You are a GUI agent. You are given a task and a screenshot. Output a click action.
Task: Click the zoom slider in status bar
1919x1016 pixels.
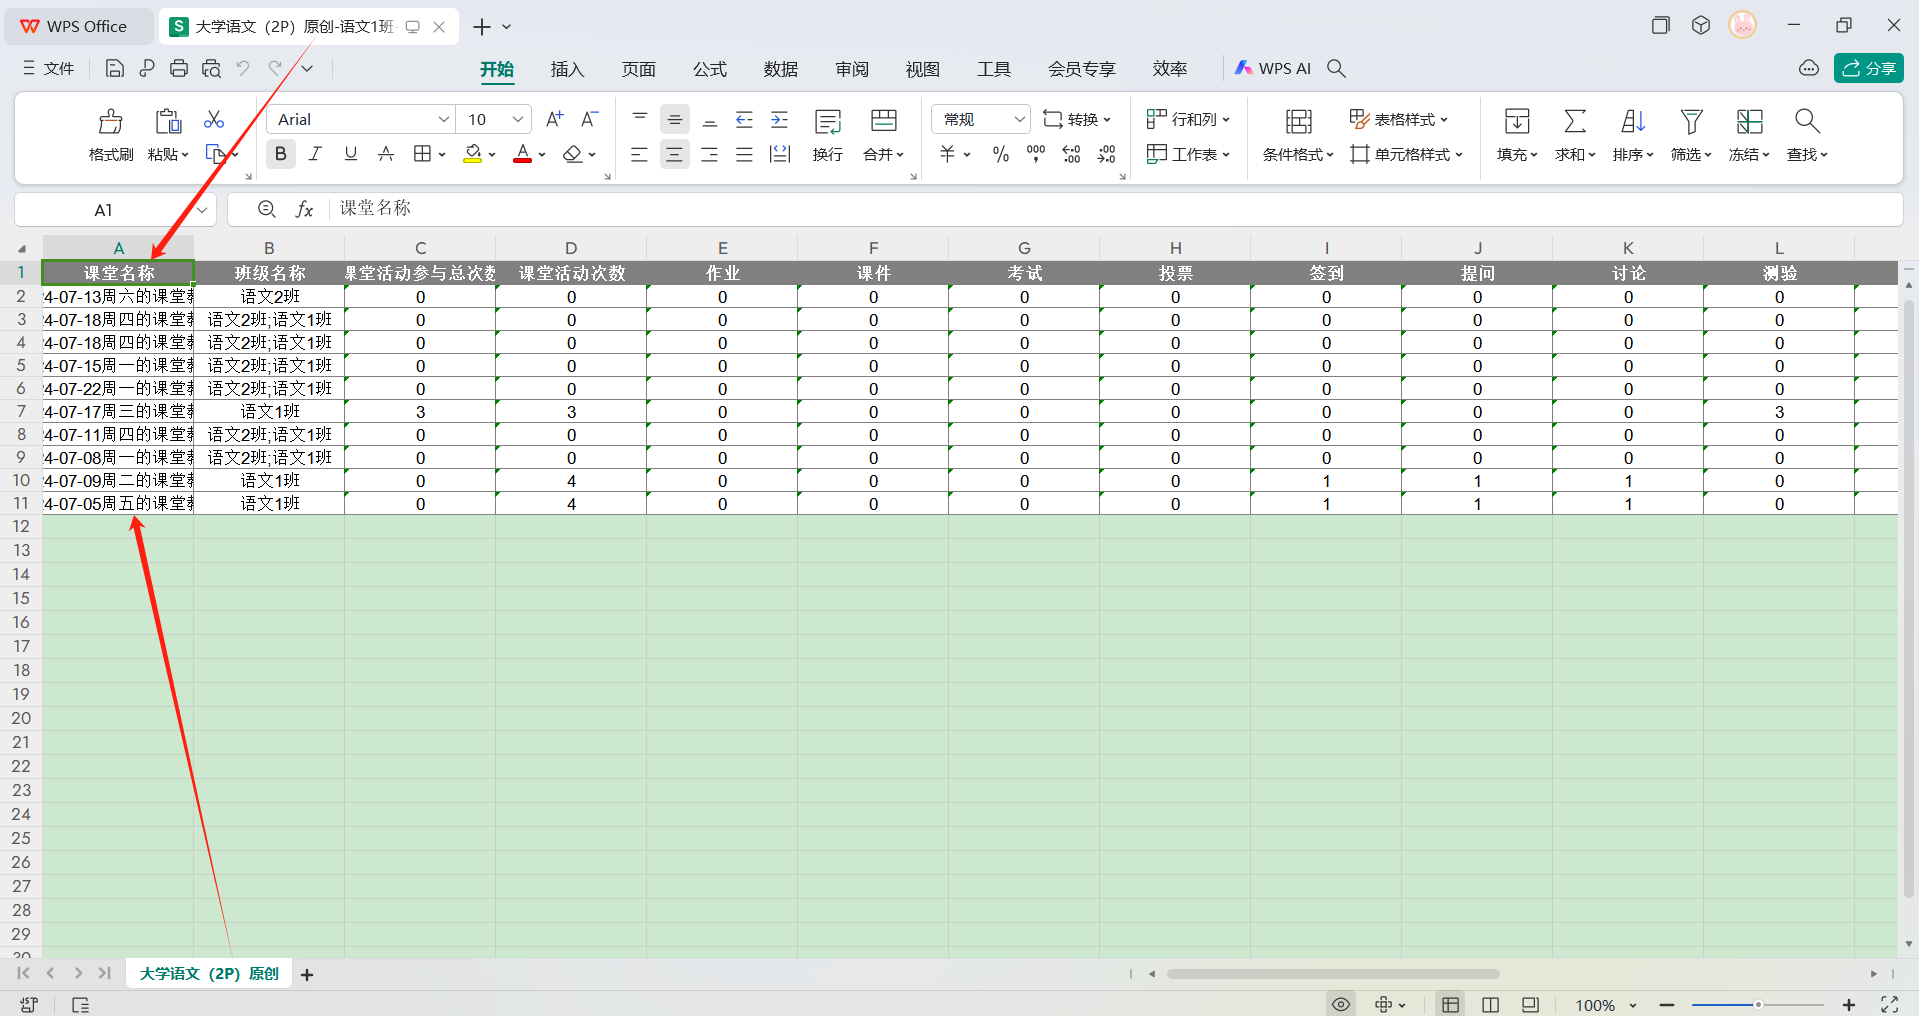coord(1757,1005)
